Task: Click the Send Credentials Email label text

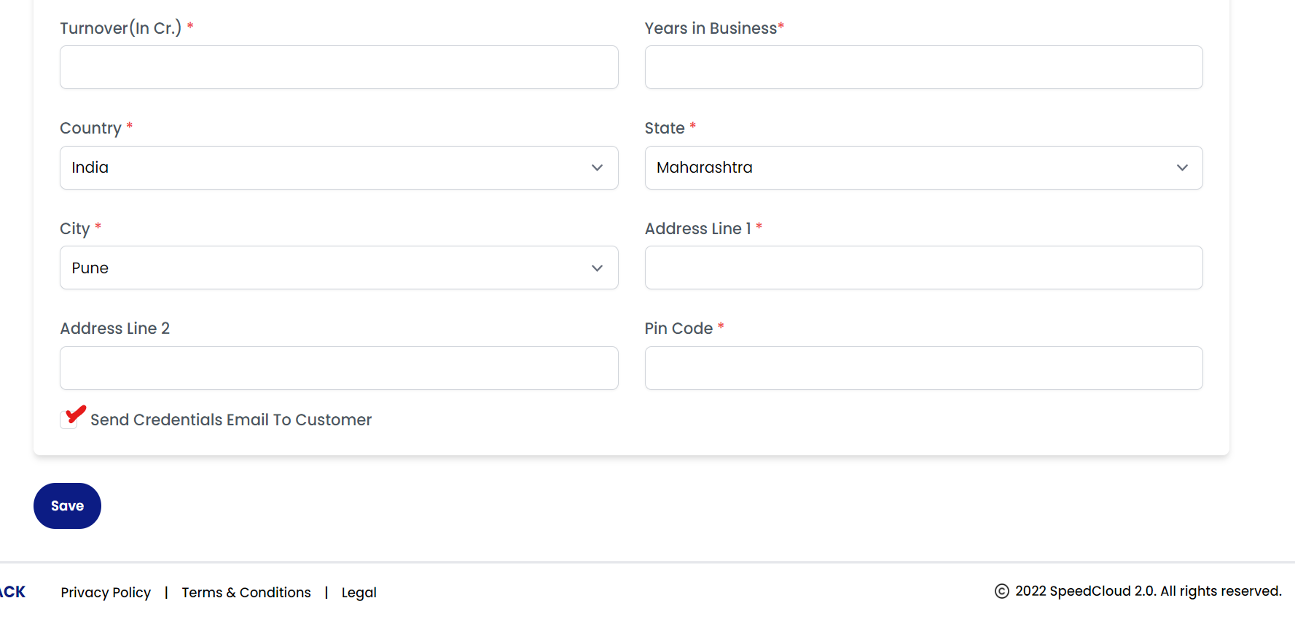Action: pyautogui.click(x=231, y=420)
